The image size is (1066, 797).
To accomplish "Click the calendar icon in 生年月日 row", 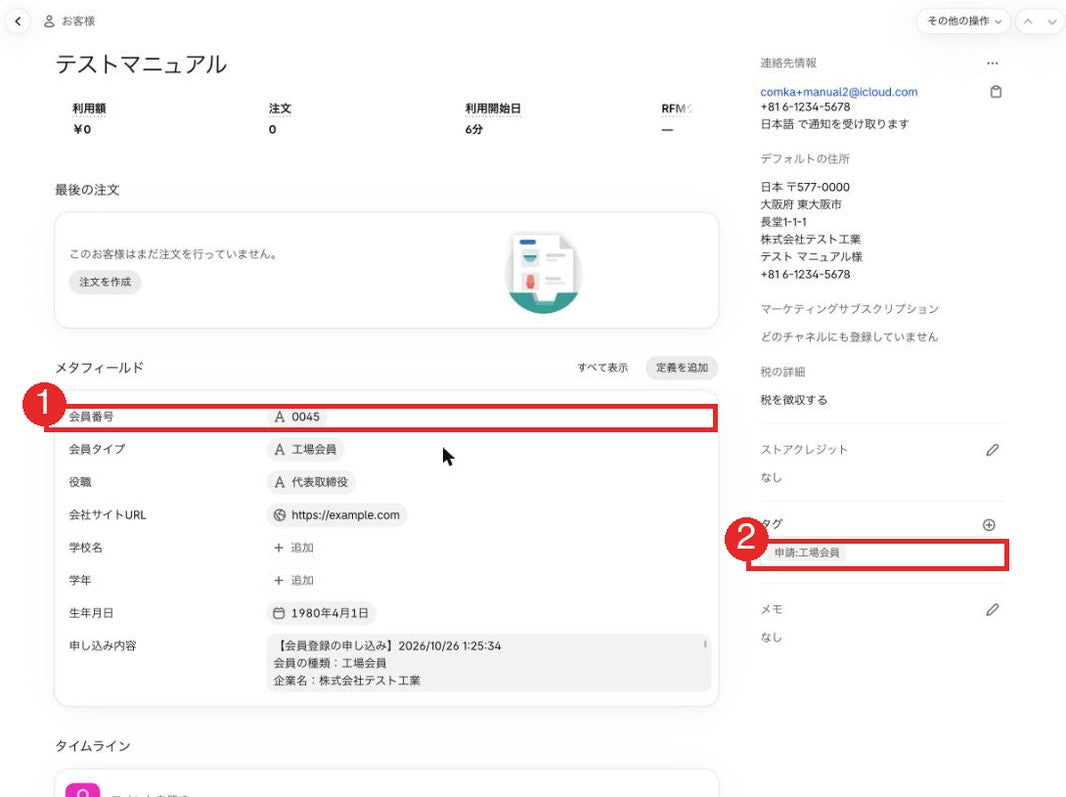I will pyautogui.click(x=279, y=613).
